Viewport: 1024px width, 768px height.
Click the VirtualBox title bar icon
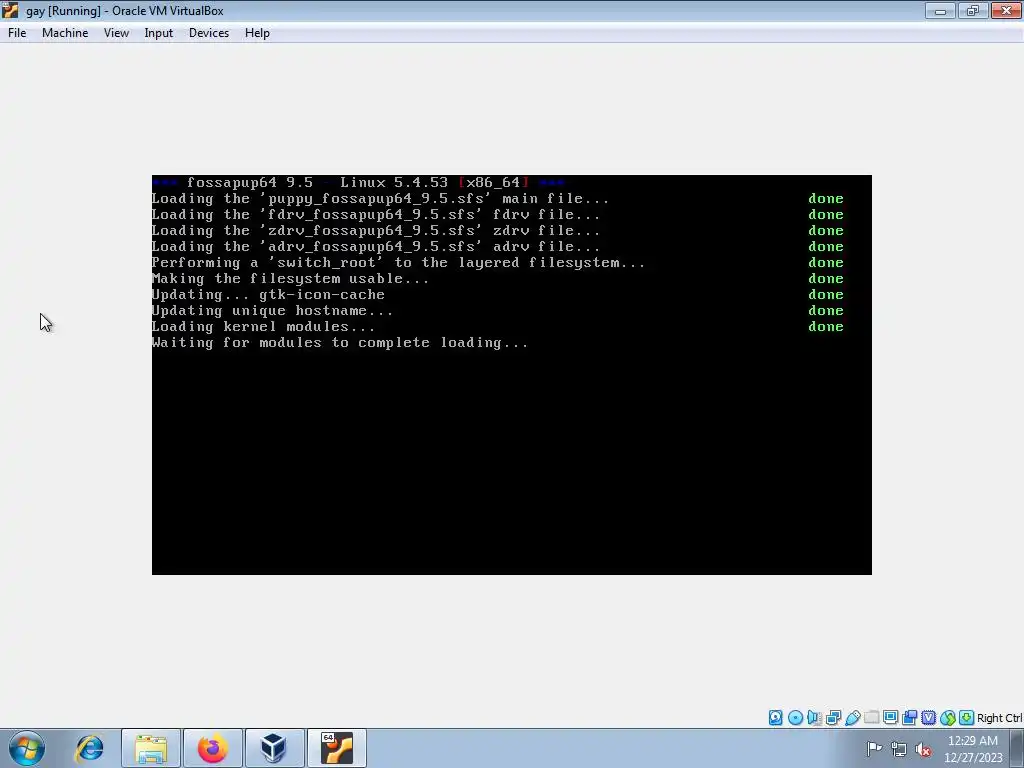(x=10, y=10)
